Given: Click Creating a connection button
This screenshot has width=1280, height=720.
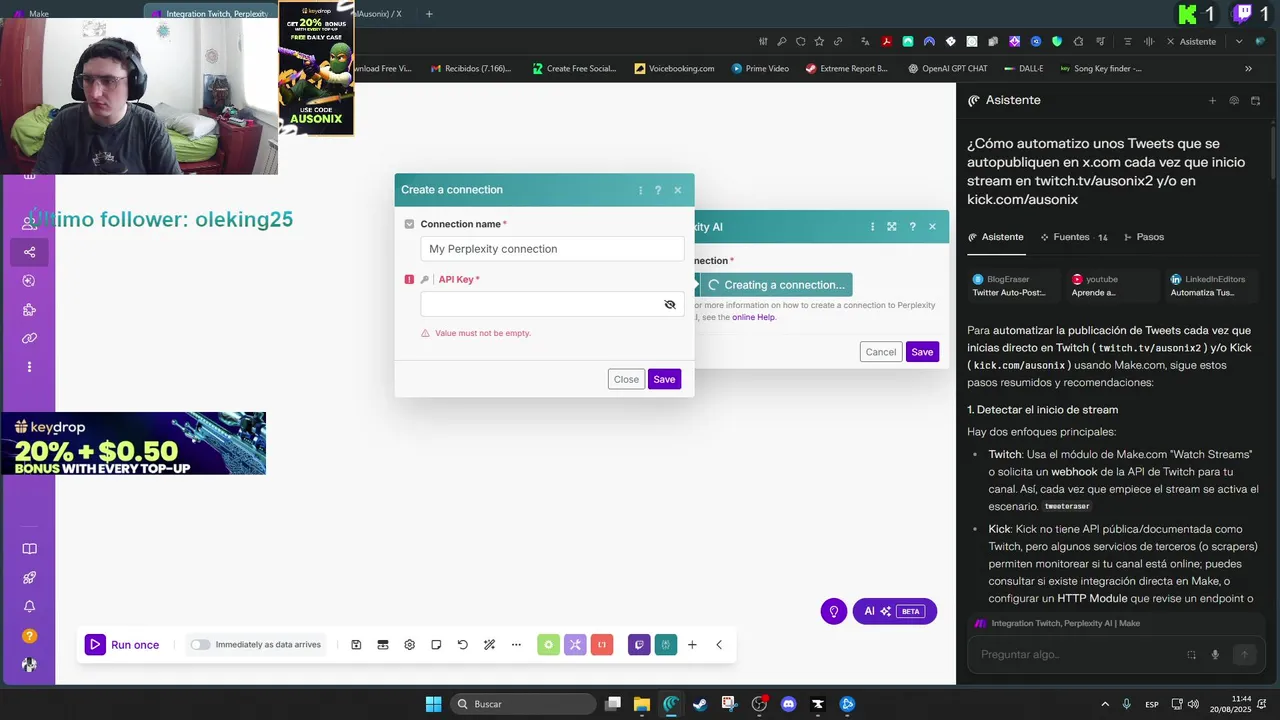Looking at the screenshot, I should click(776, 285).
